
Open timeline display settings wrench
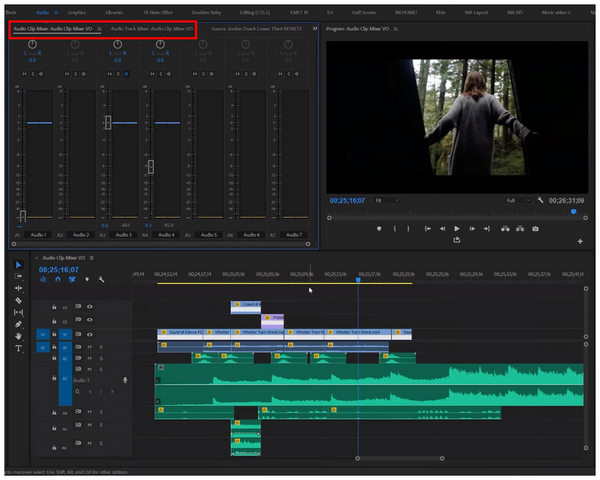[101, 279]
